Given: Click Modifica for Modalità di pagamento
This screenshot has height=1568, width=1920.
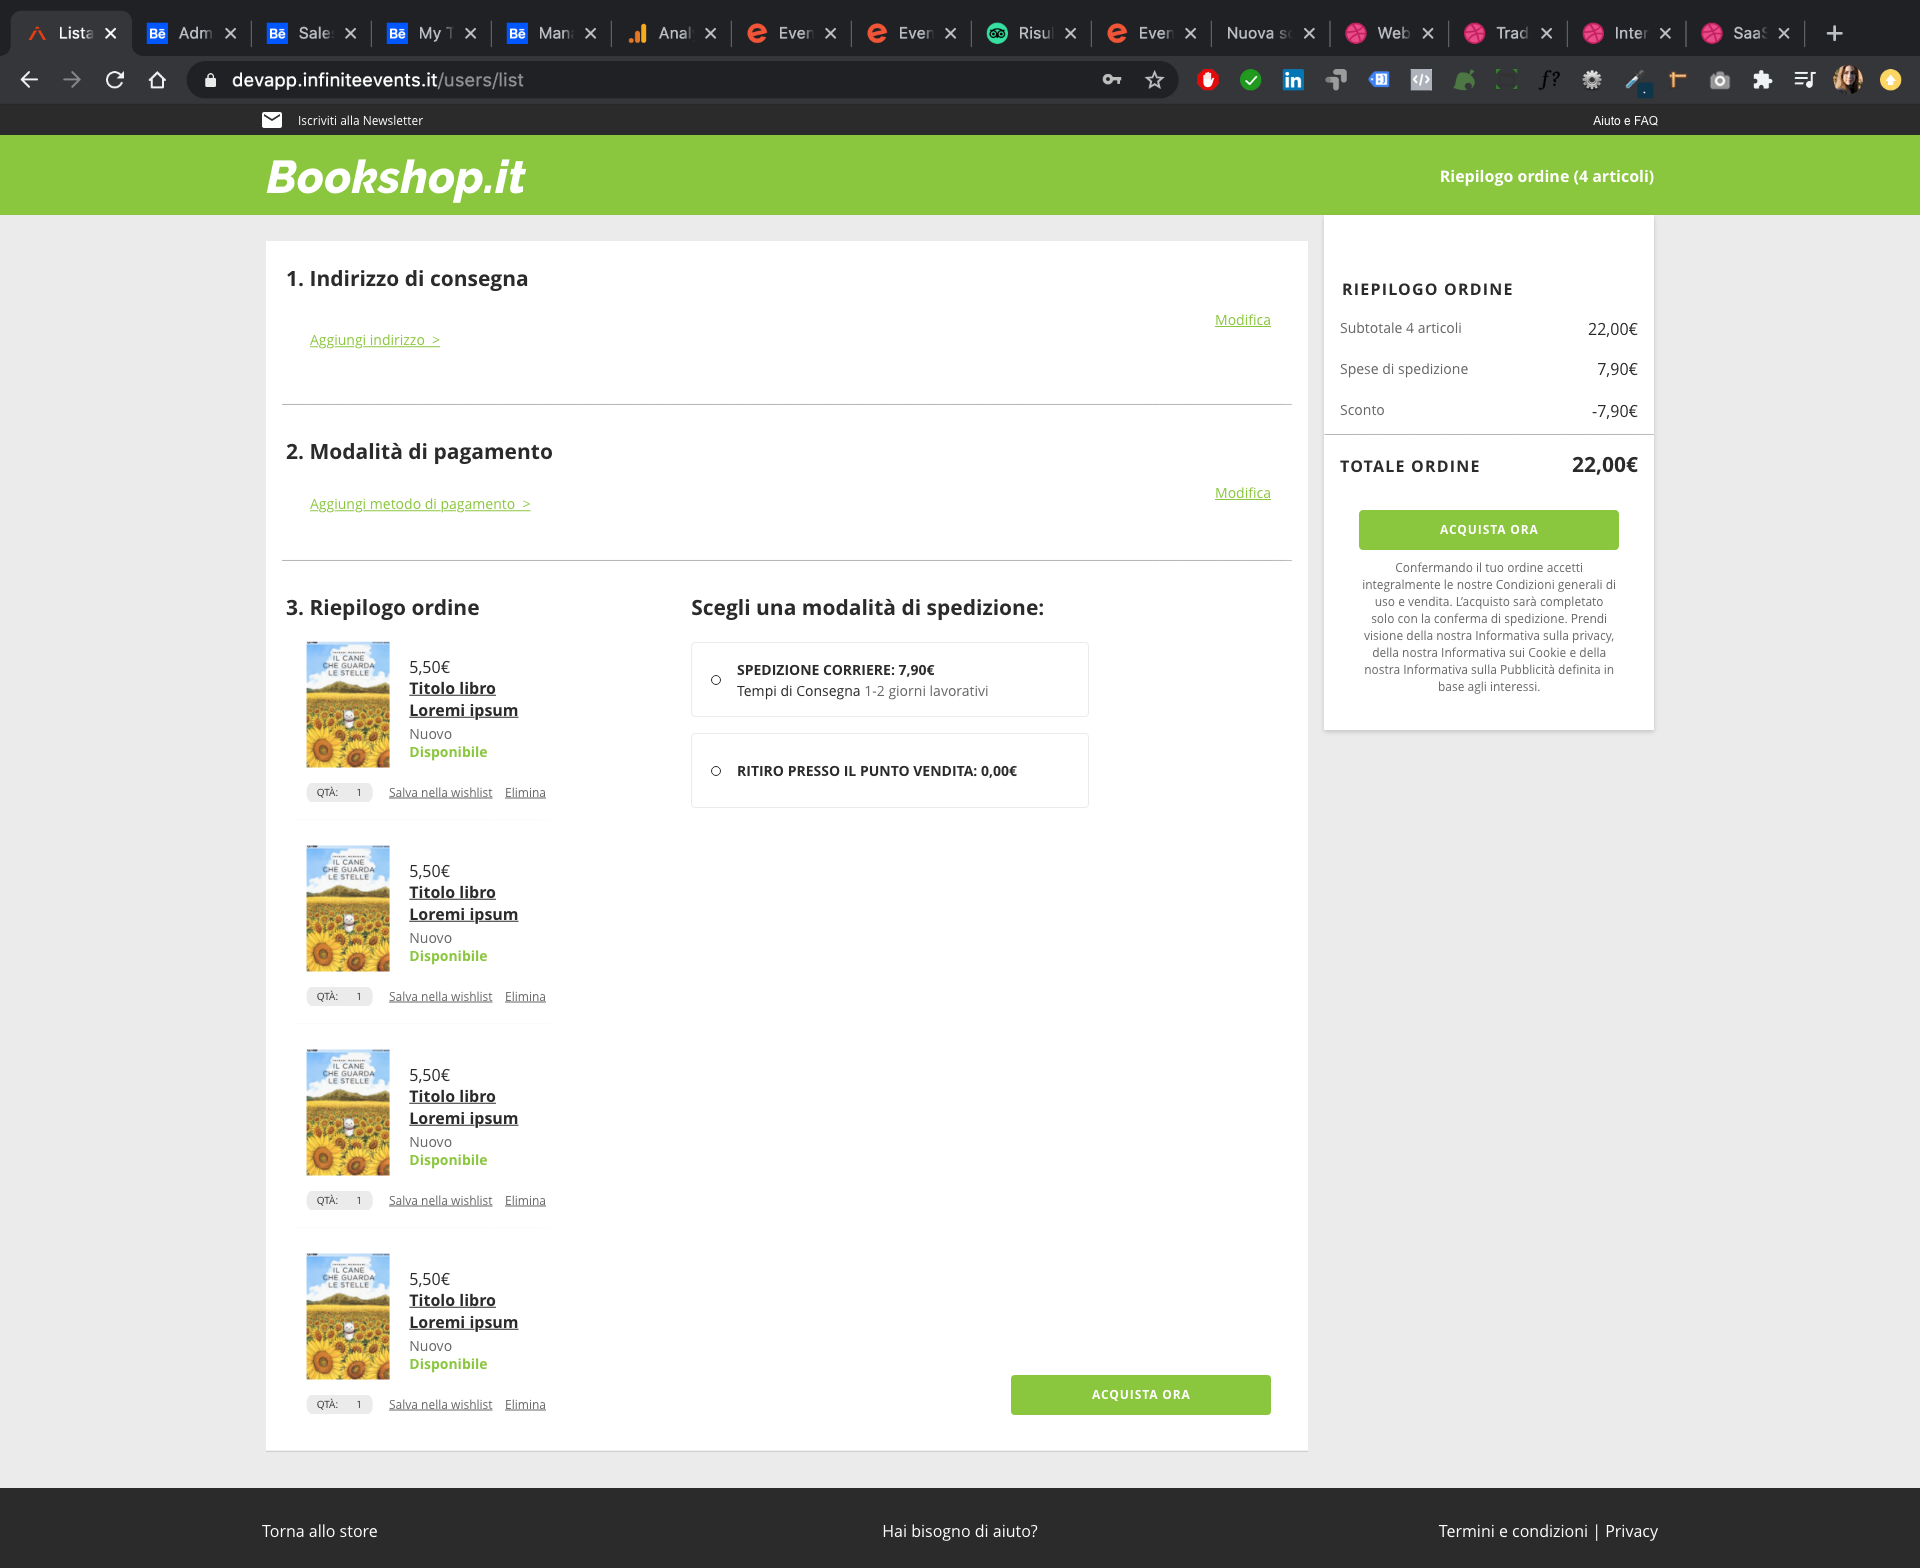Looking at the screenshot, I should pos(1243,493).
